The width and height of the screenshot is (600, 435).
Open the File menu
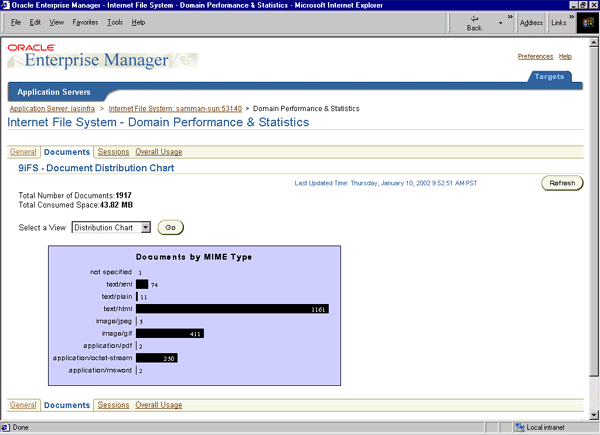pyautogui.click(x=16, y=23)
